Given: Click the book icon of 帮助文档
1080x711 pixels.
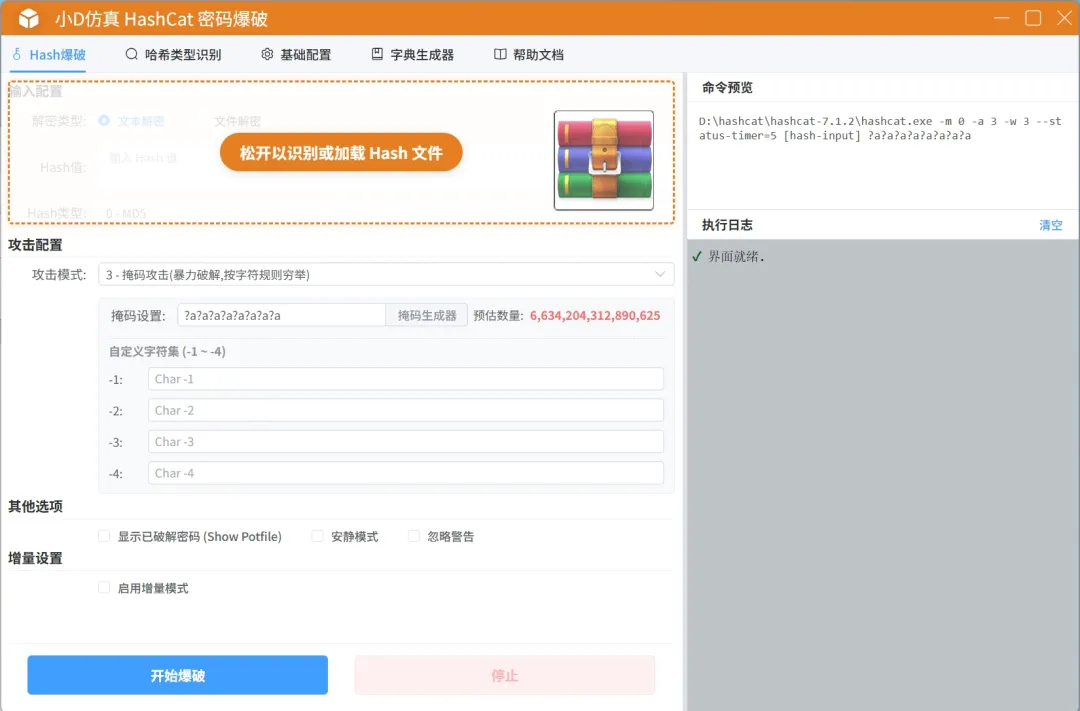Looking at the screenshot, I should 500,54.
